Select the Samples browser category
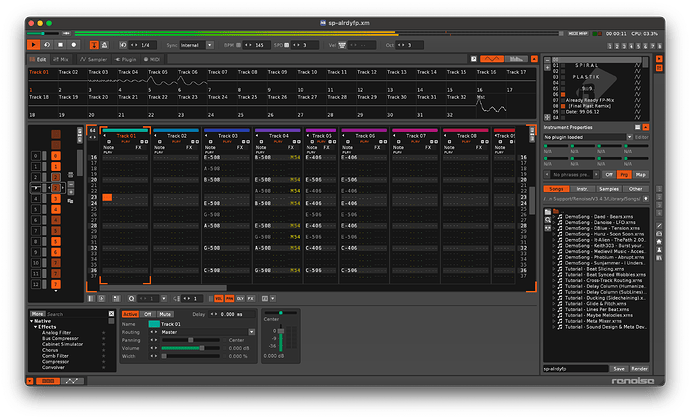This screenshot has height=418, width=690. point(609,189)
